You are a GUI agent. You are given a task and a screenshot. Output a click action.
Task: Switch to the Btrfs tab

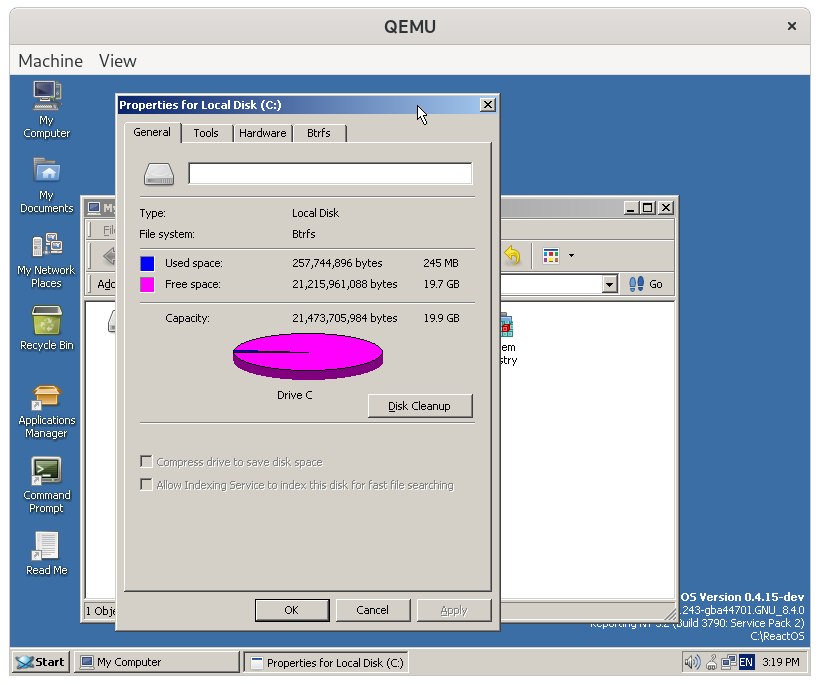pos(319,133)
